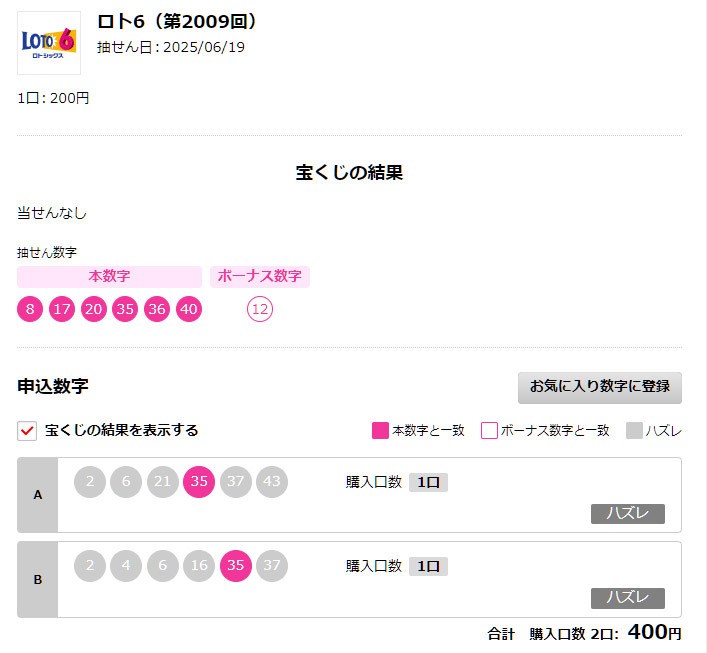Click the row A label tab
Screen dimensions: 707x653
(38, 495)
